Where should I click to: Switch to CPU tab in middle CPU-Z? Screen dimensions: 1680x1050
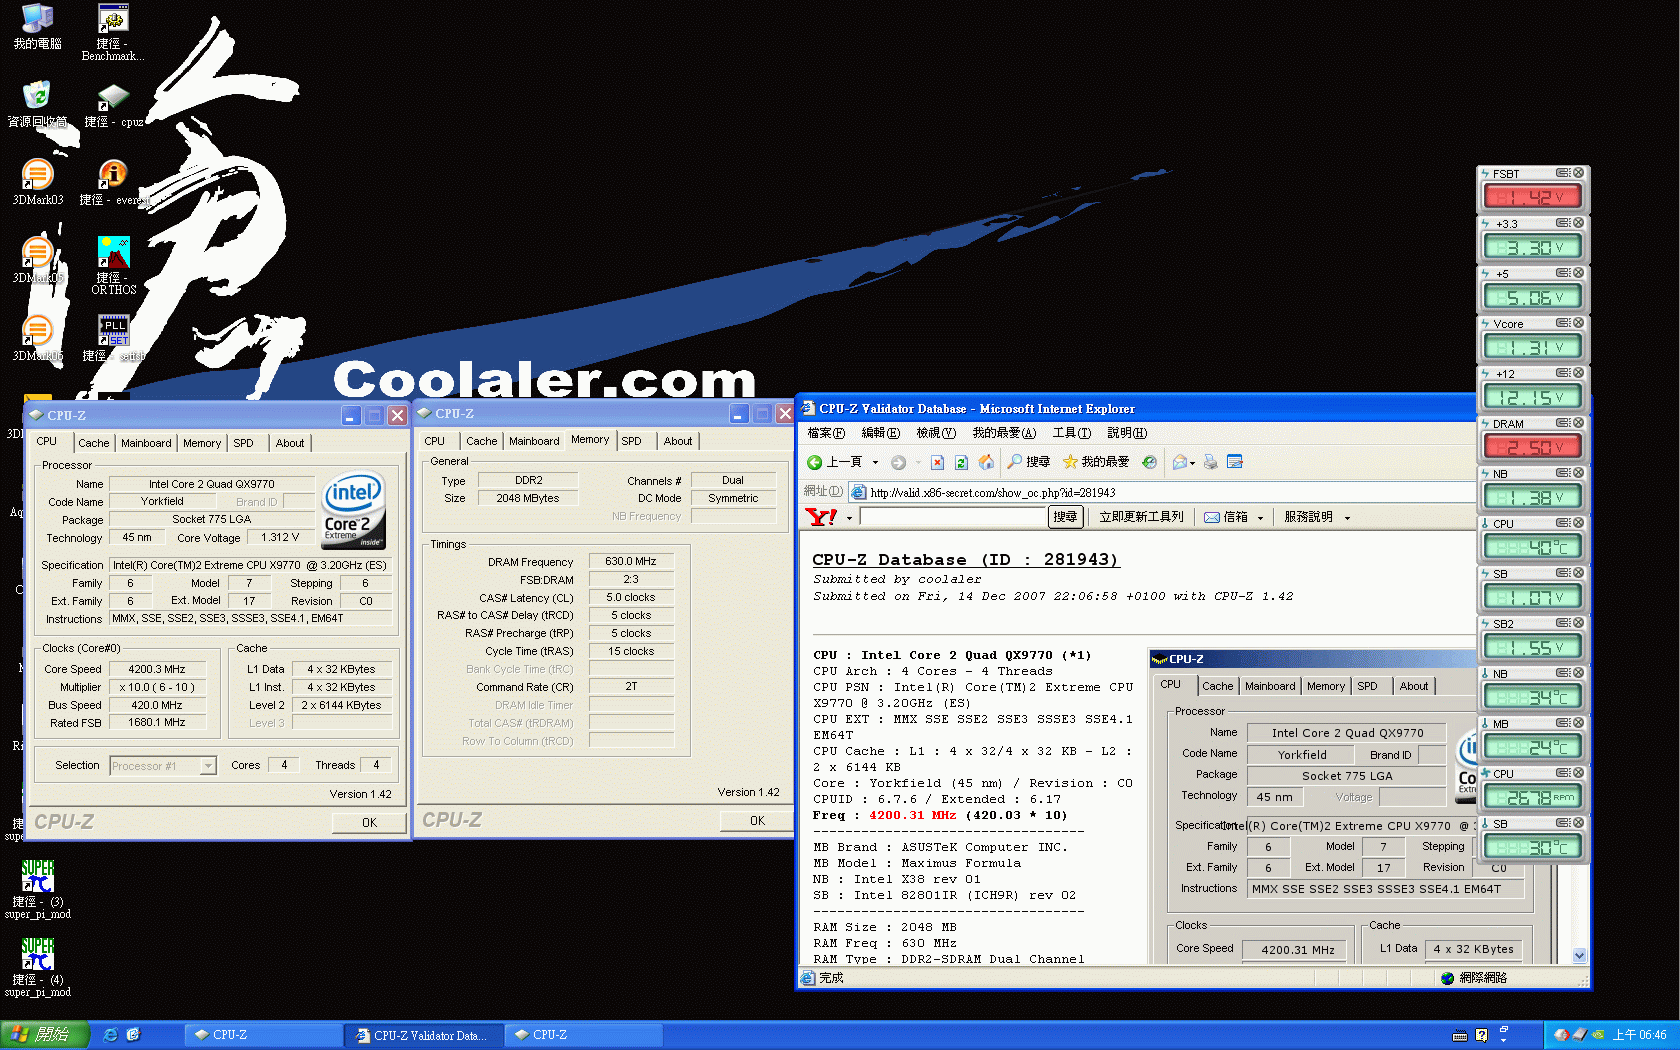point(435,441)
